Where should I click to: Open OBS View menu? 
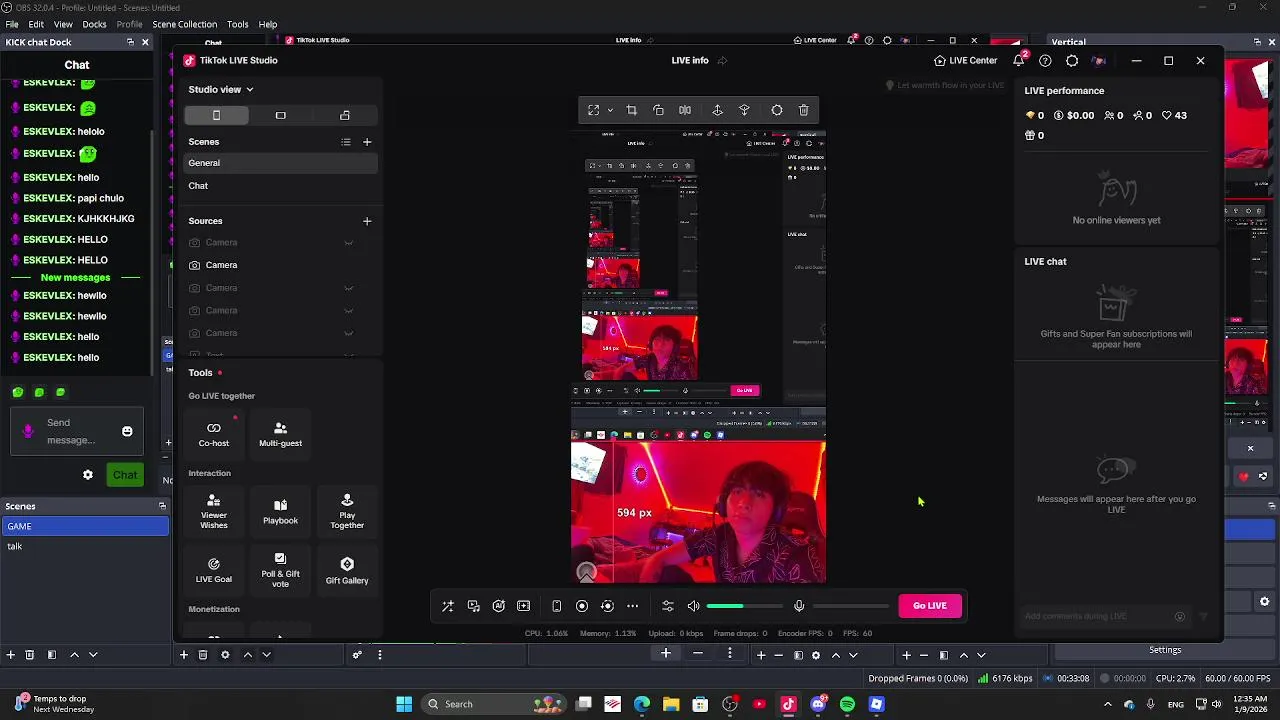[x=63, y=24]
